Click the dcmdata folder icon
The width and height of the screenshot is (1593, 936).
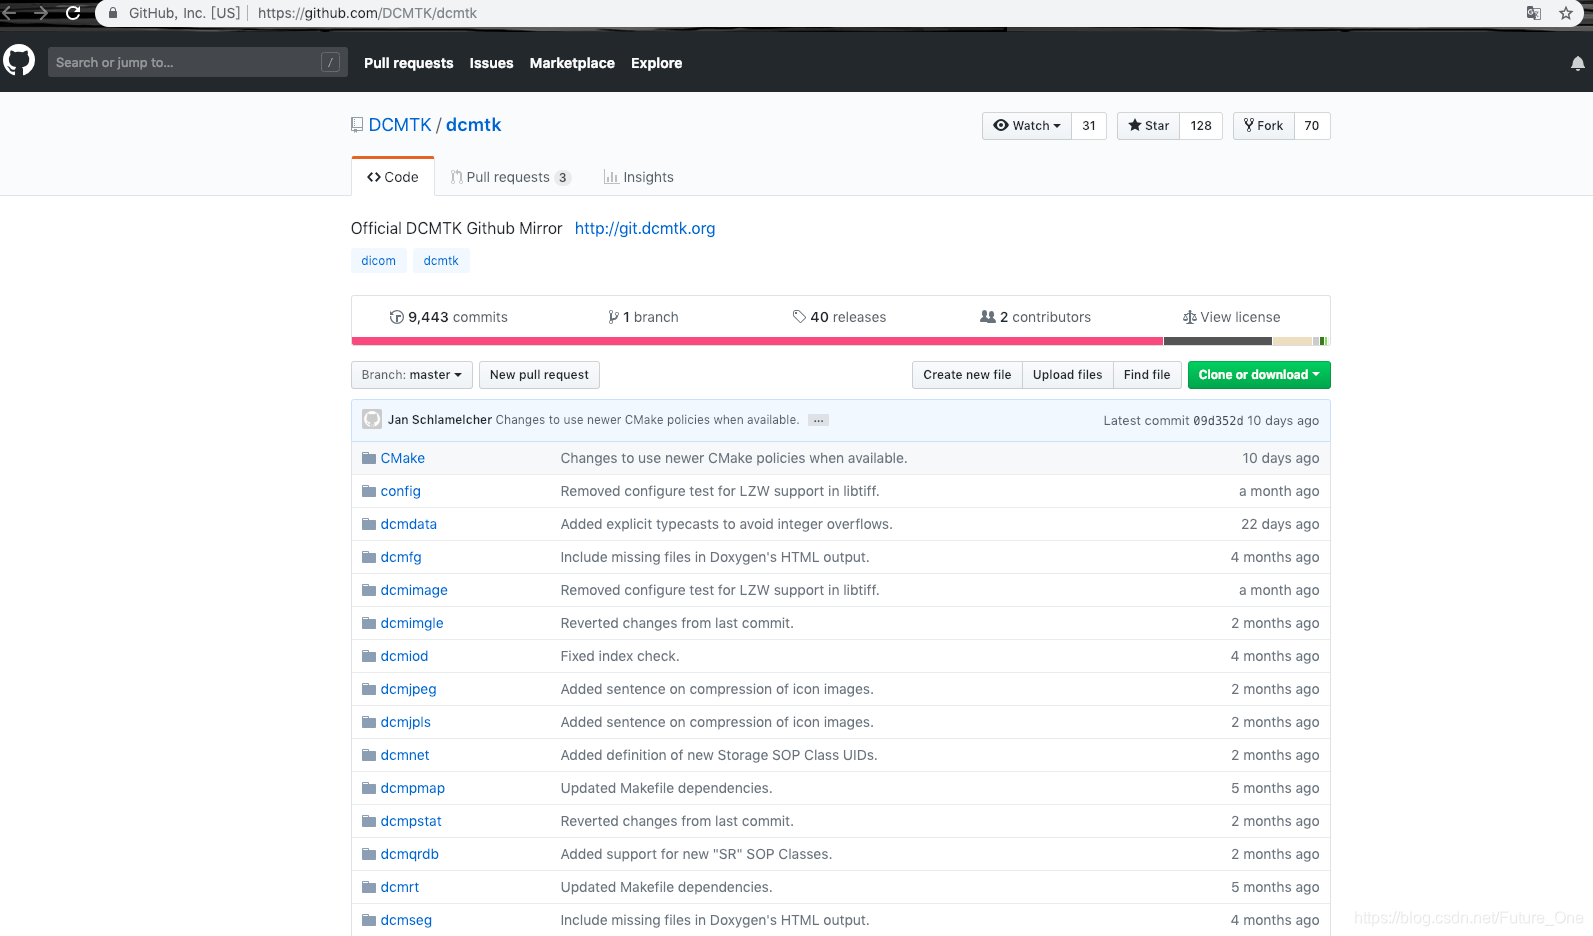[x=369, y=524]
